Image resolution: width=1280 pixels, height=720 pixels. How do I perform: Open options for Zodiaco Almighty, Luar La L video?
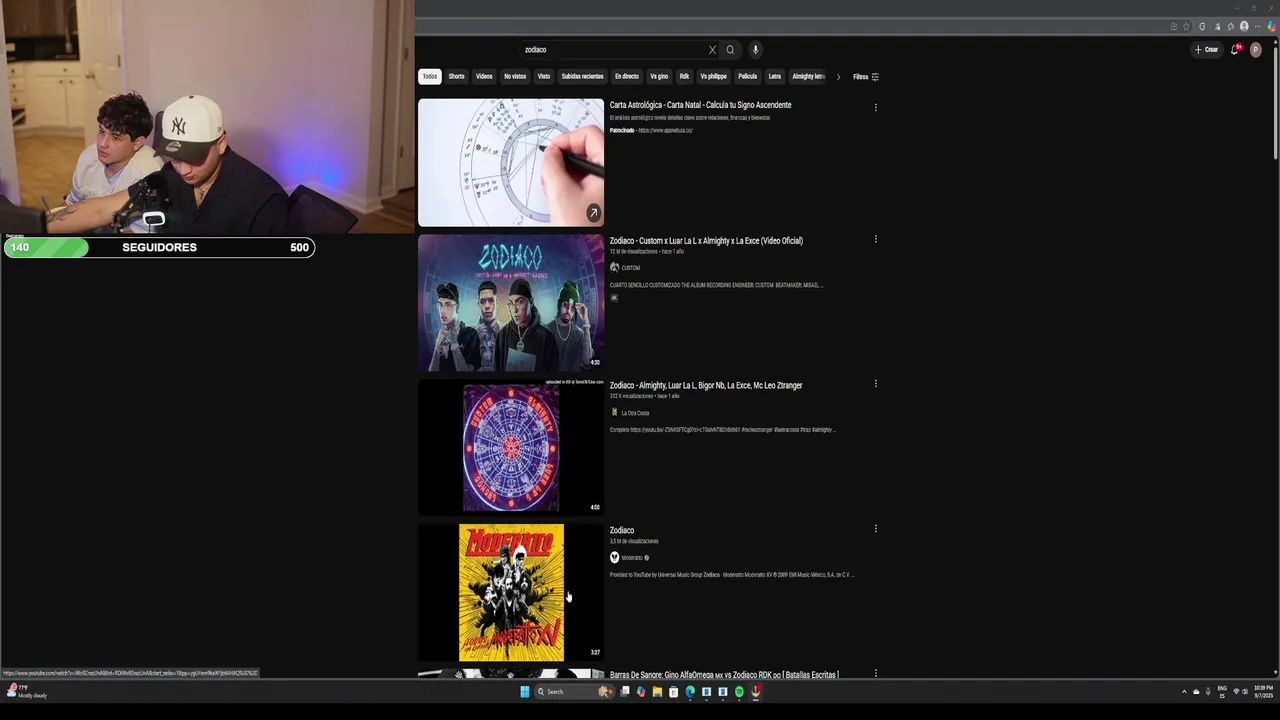click(x=876, y=383)
